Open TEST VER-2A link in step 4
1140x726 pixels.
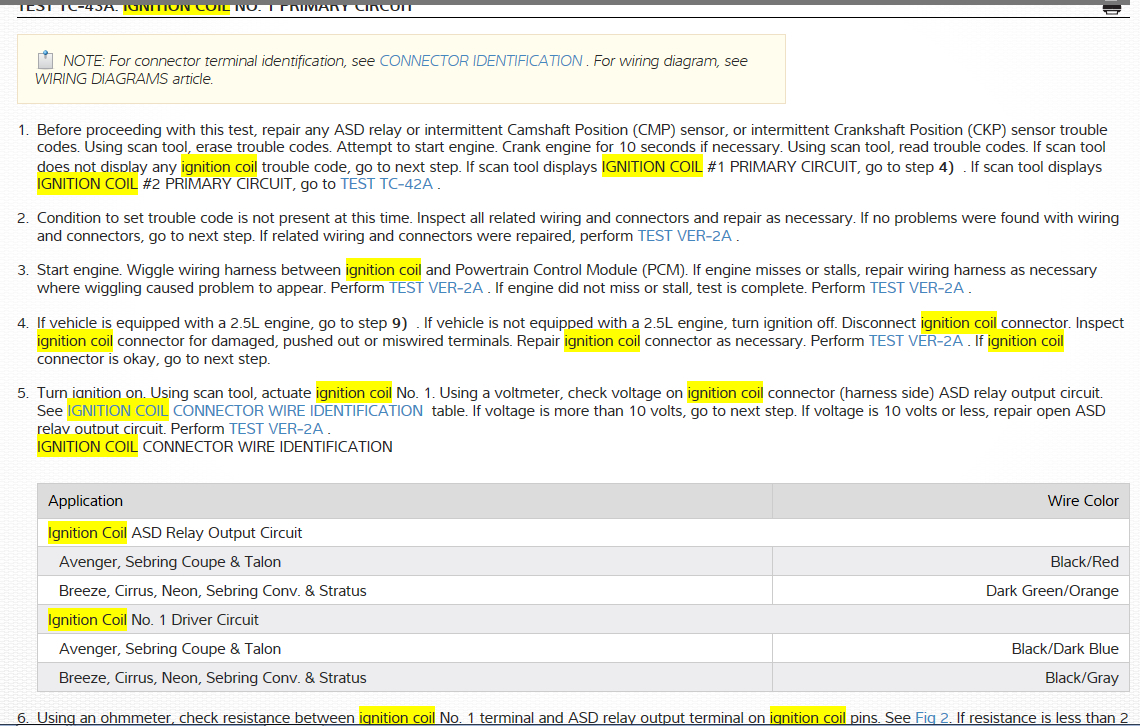tap(916, 341)
